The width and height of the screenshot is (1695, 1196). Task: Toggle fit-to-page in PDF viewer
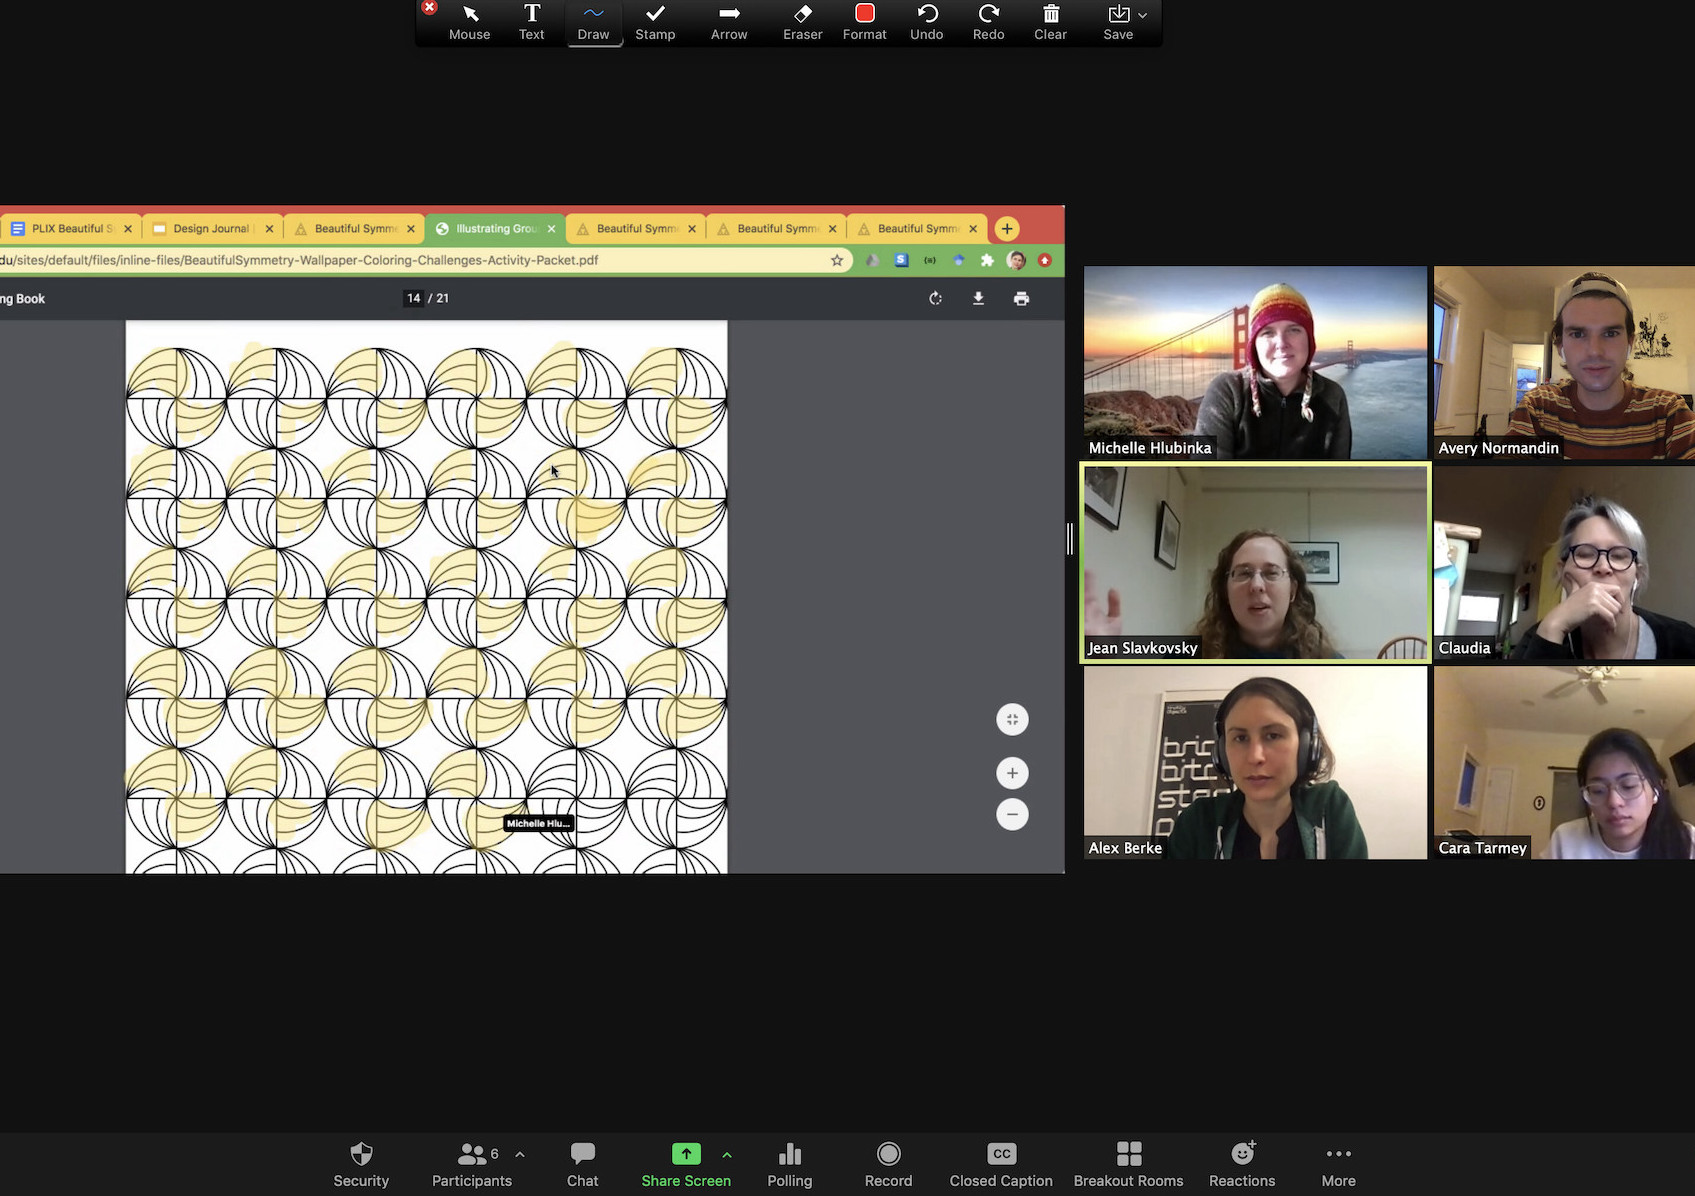pos(1012,720)
